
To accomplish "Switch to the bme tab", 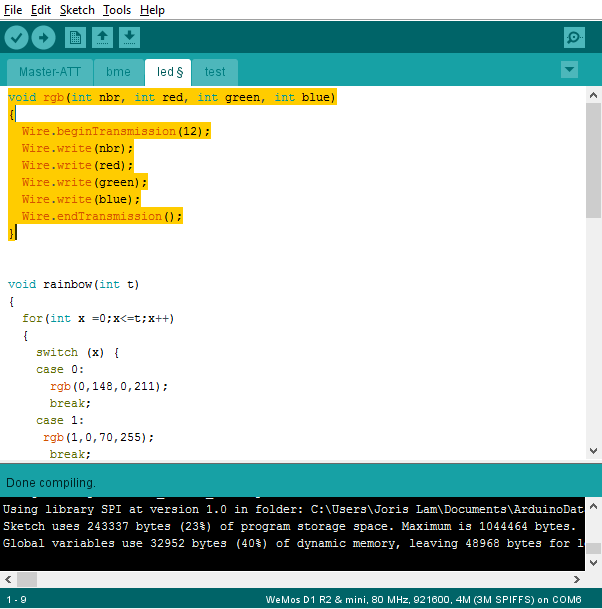I will click(x=118, y=72).
